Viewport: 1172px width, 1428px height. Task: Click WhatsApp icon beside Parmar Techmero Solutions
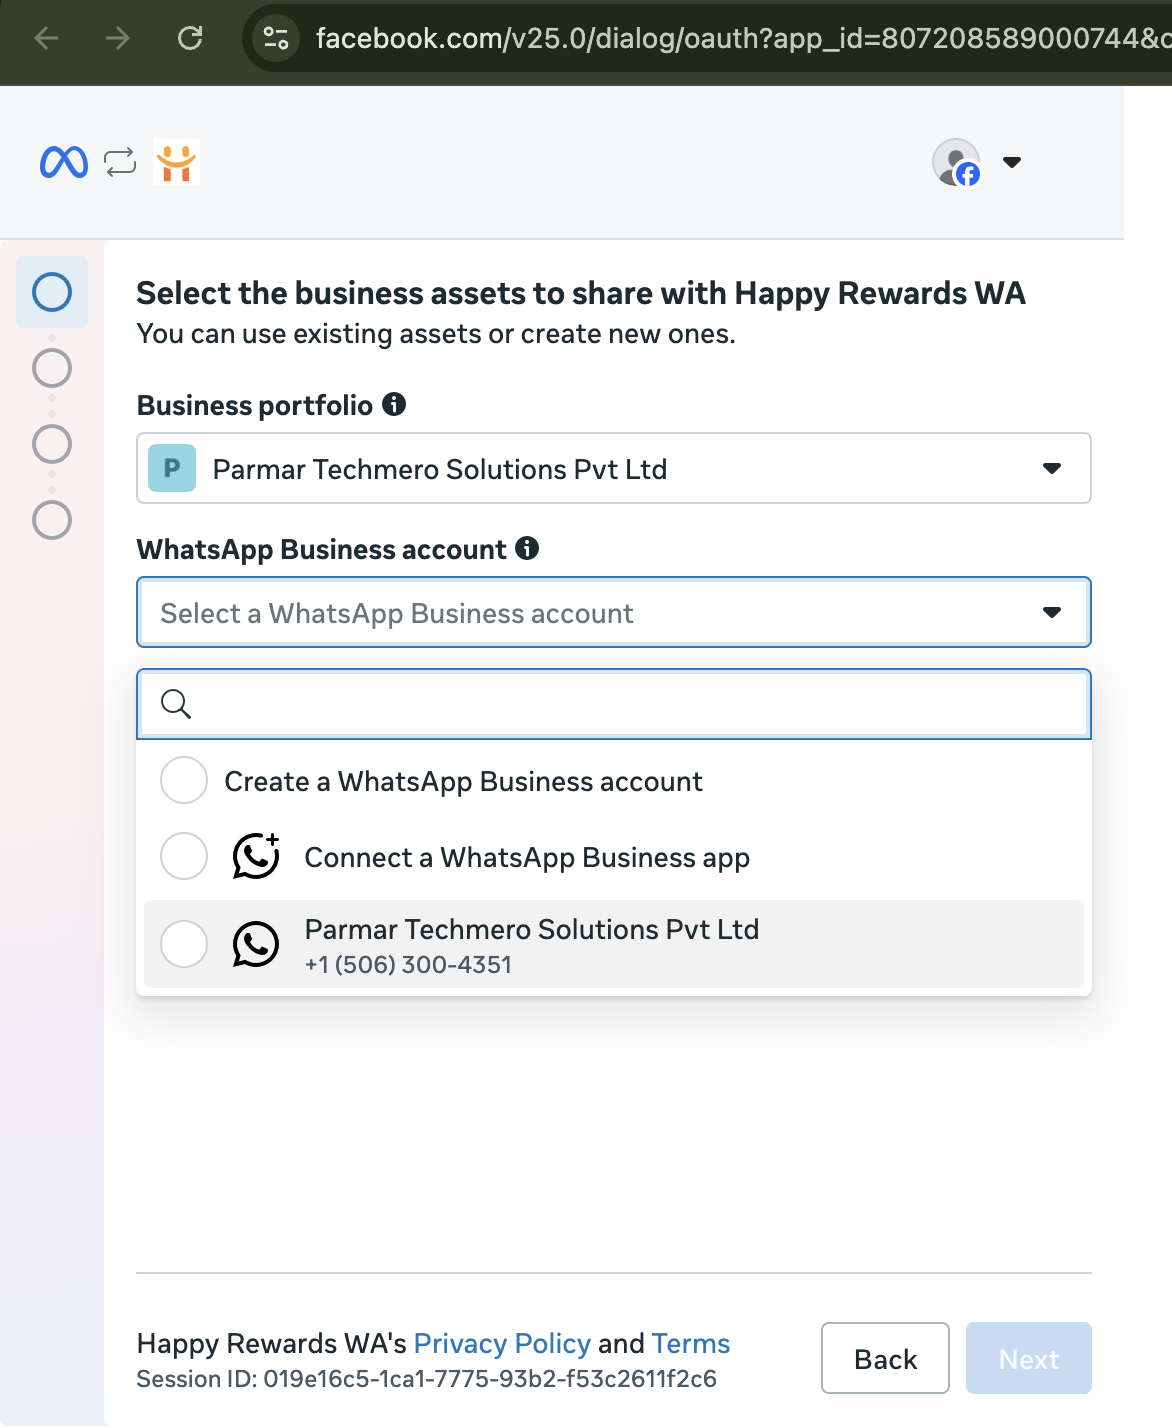256,944
